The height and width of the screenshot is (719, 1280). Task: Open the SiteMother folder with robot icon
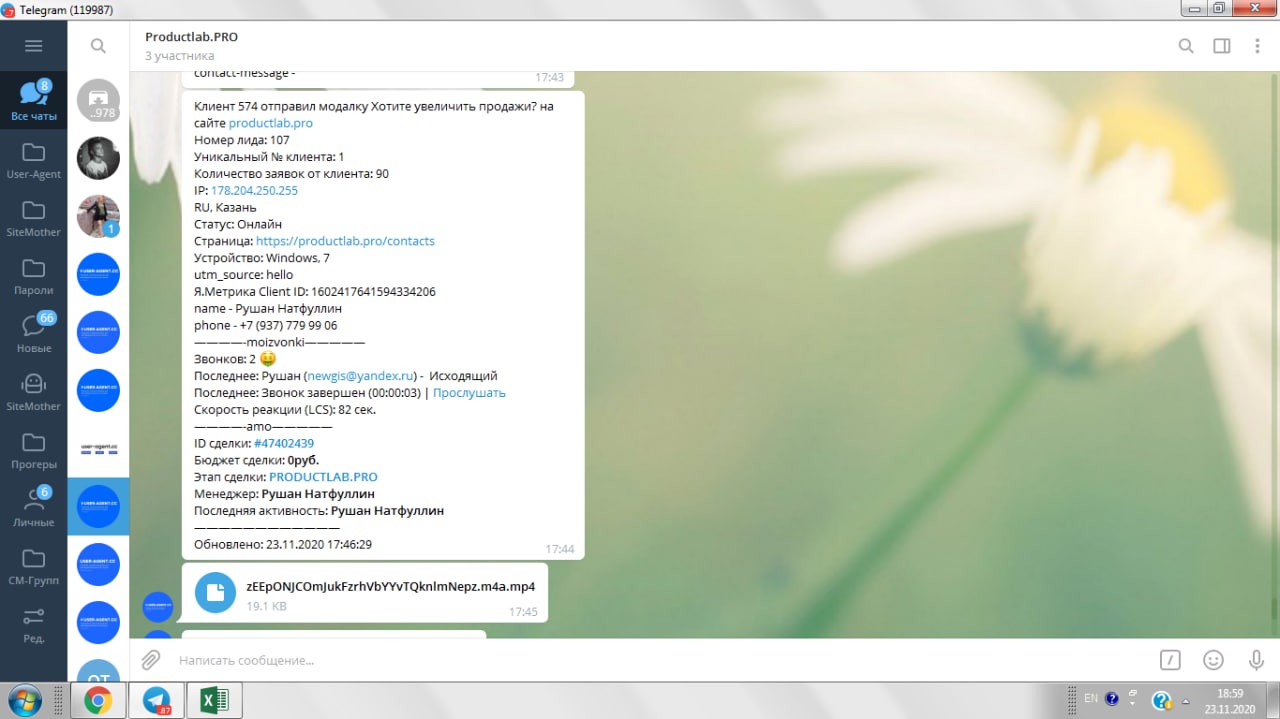(x=34, y=391)
